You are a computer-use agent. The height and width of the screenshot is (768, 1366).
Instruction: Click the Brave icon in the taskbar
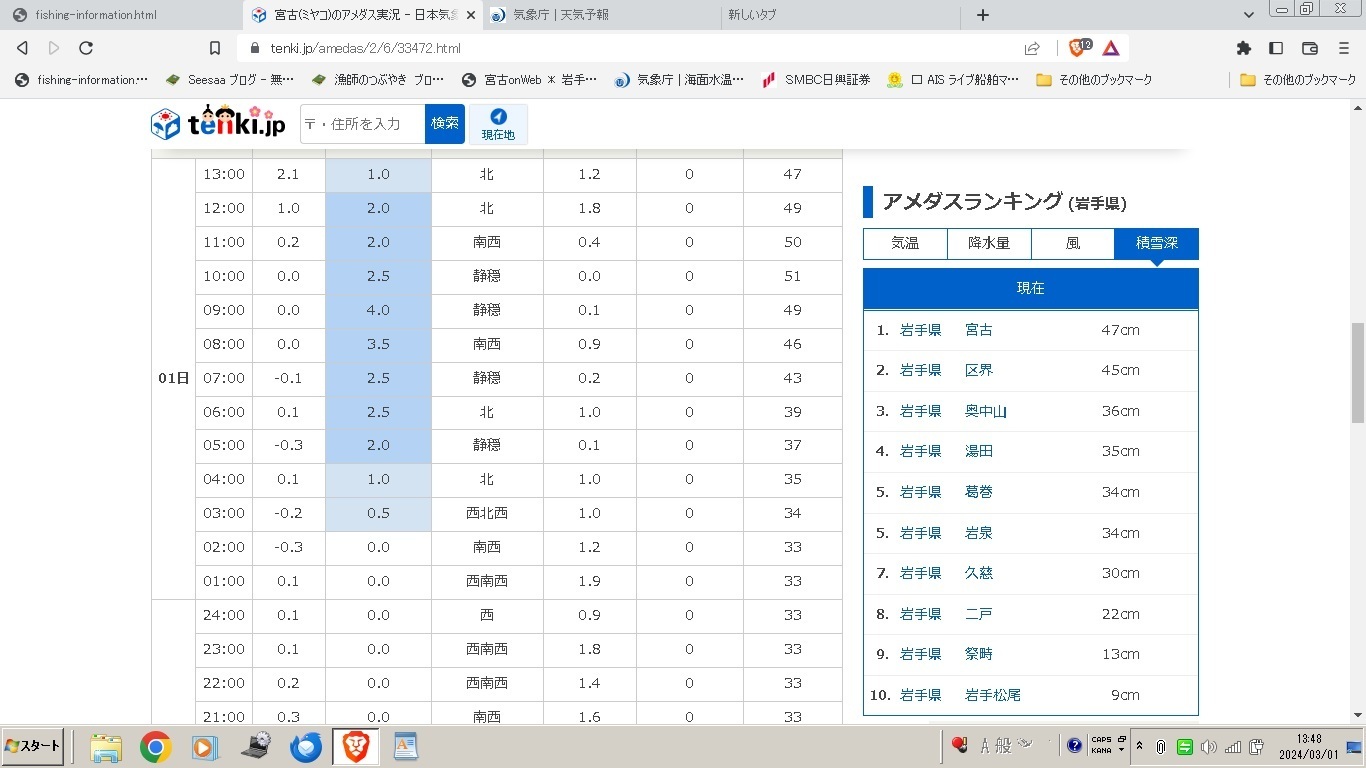tap(356, 747)
